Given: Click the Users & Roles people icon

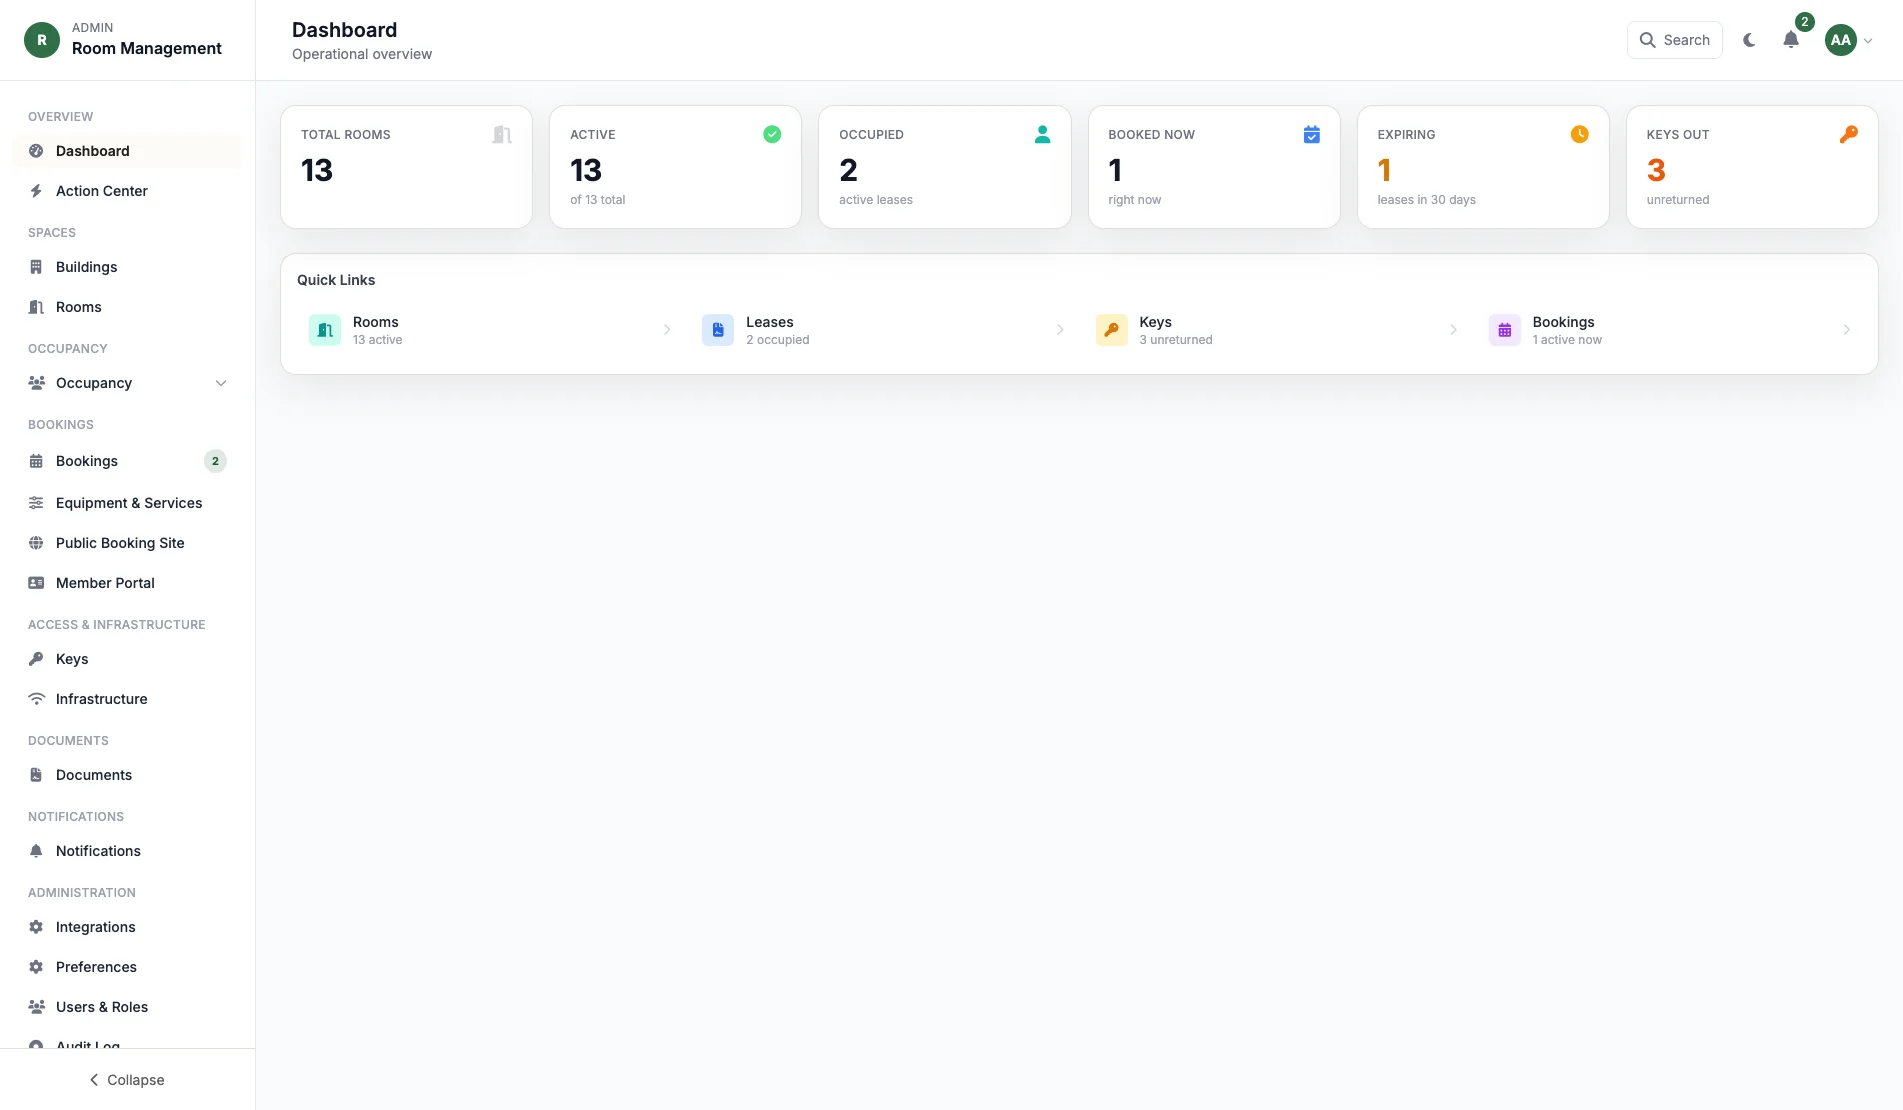Looking at the screenshot, I should click(x=36, y=1007).
